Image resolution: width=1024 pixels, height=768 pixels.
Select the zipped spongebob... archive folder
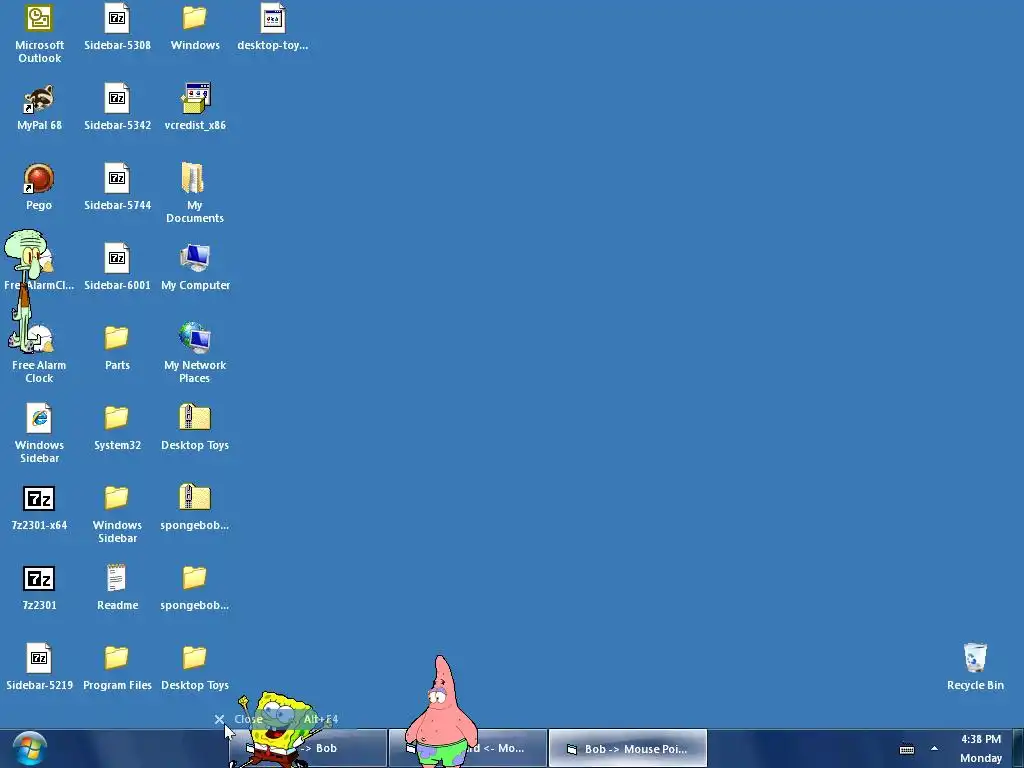pyautogui.click(x=195, y=499)
